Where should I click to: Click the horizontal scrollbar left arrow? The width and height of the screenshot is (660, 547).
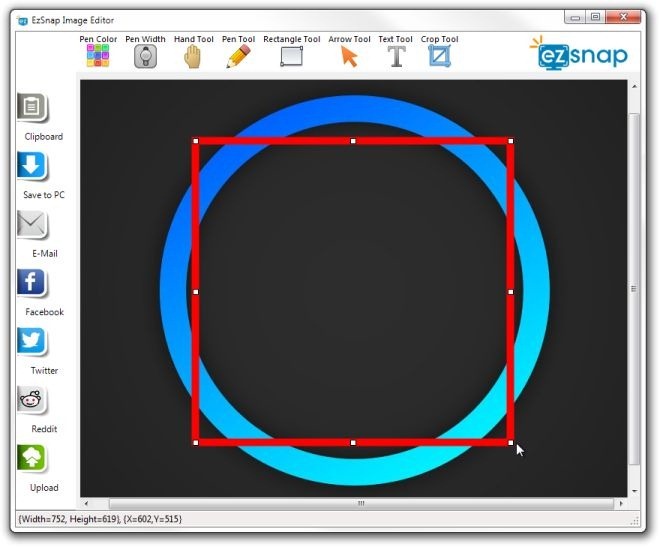pos(86,503)
